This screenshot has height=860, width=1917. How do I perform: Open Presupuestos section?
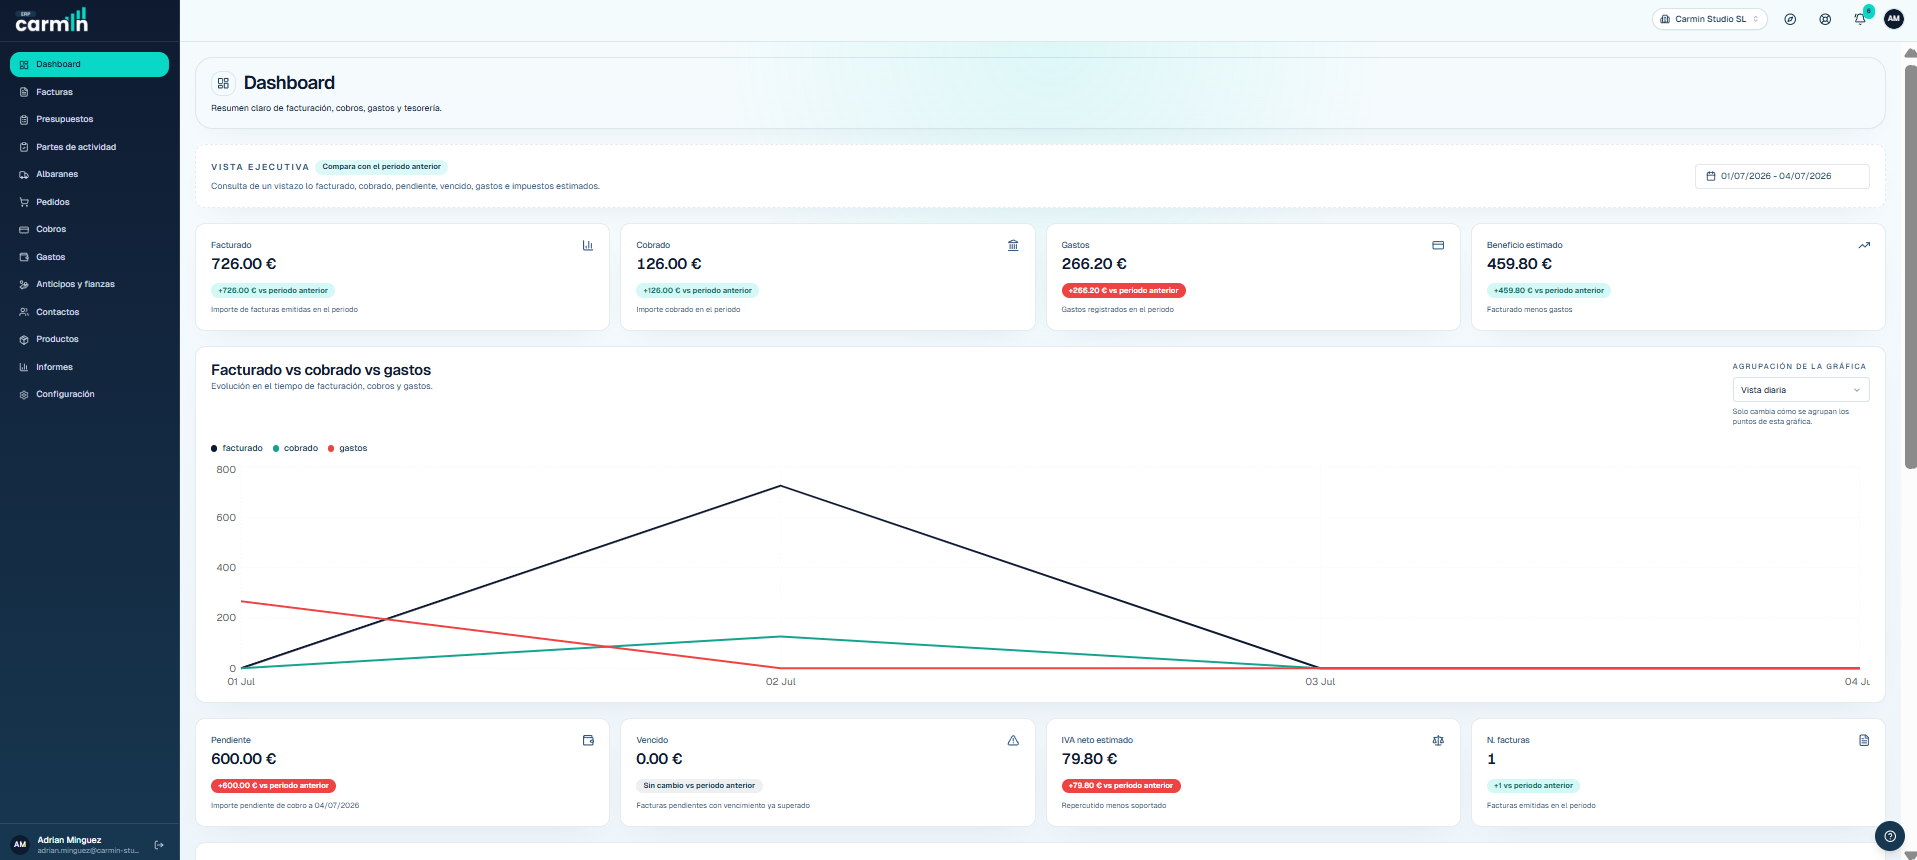pyautogui.click(x=89, y=119)
